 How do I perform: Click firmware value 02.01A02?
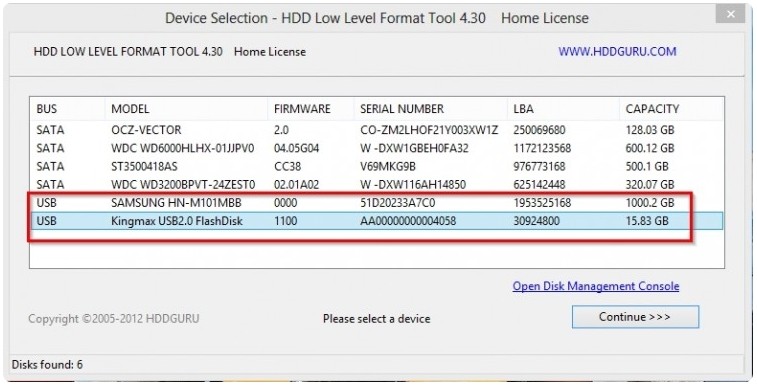click(x=296, y=185)
